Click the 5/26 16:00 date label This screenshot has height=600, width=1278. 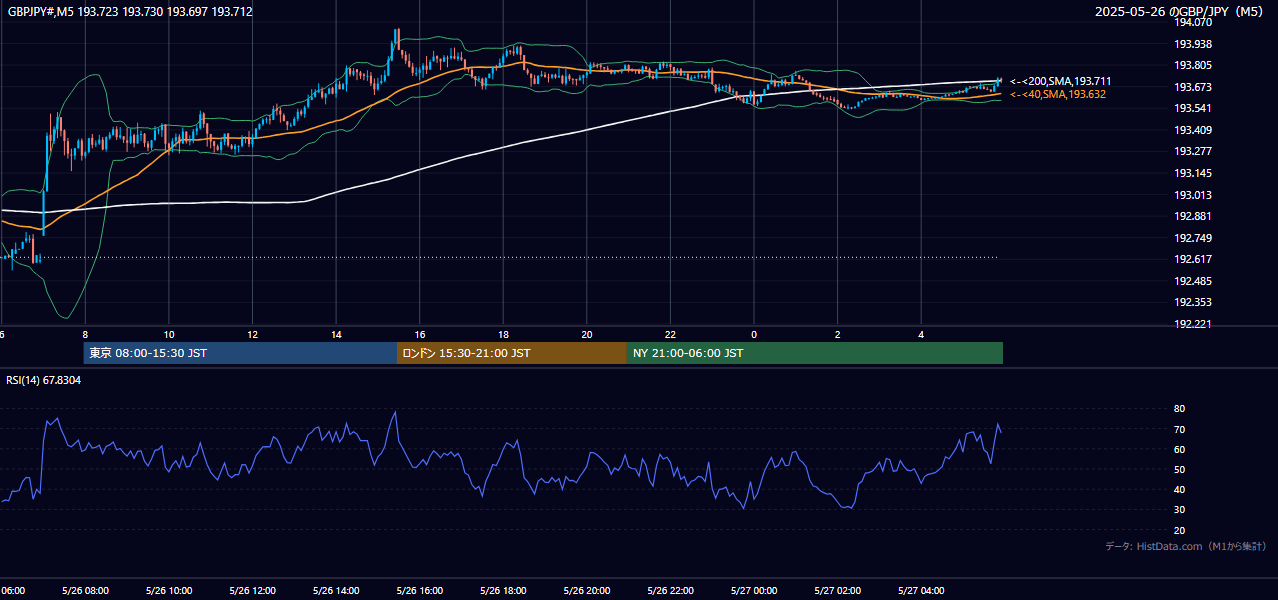click(420, 591)
